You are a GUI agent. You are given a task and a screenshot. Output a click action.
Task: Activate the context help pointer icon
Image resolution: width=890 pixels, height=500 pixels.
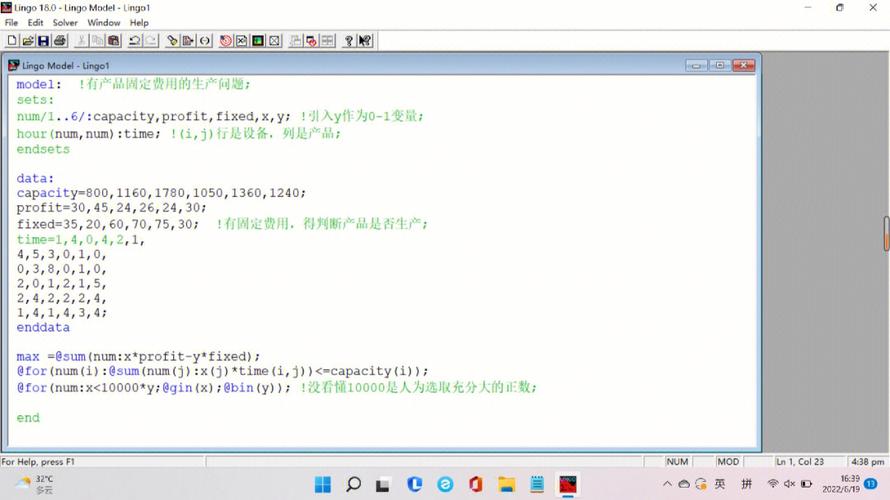coord(365,41)
